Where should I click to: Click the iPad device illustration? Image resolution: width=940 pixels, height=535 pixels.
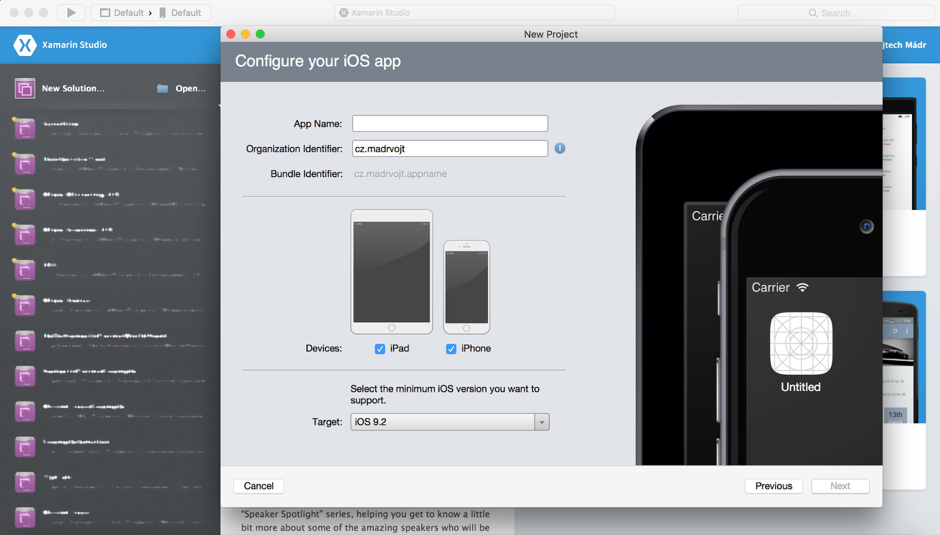coord(391,272)
